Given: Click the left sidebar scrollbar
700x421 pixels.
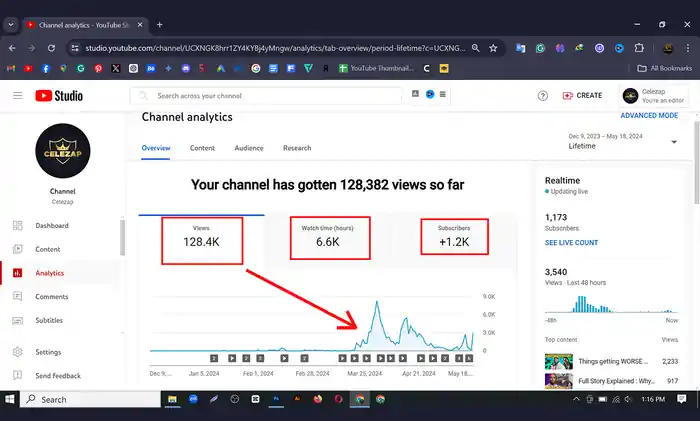Looking at the screenshot, I should pos(122,237).
